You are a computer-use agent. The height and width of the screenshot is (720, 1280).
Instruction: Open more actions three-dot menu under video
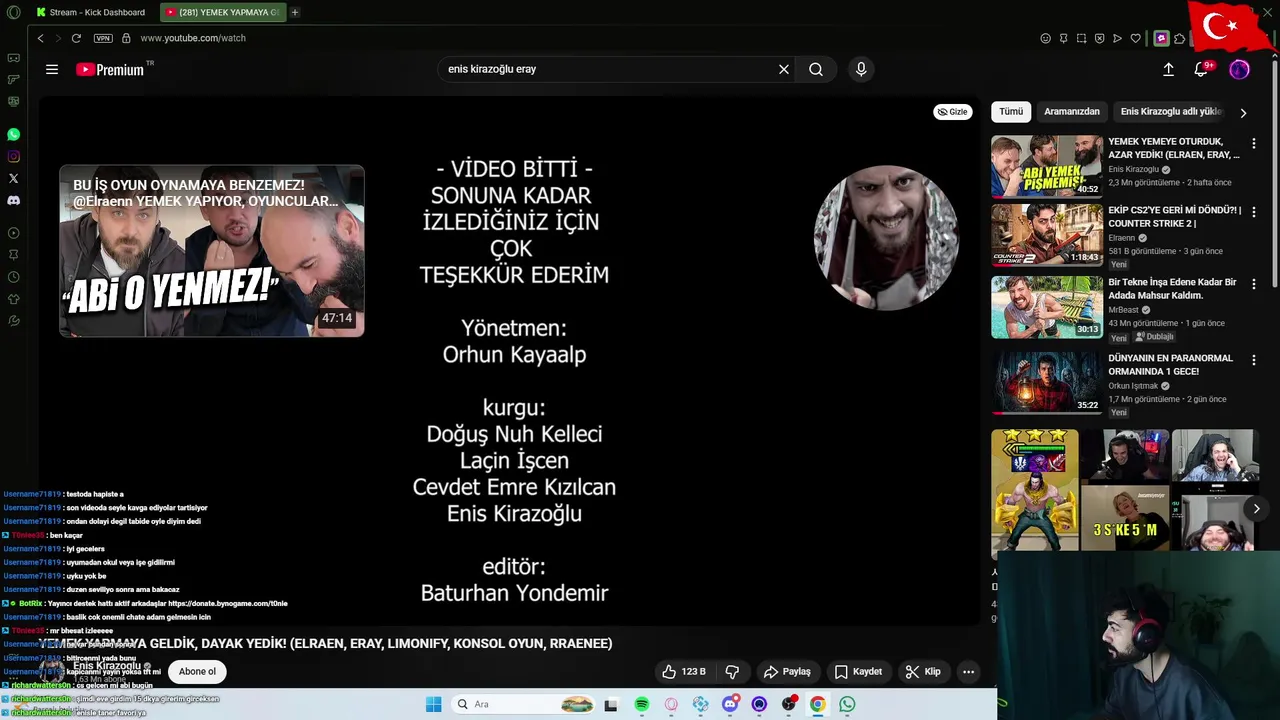[x=968, y=672]
